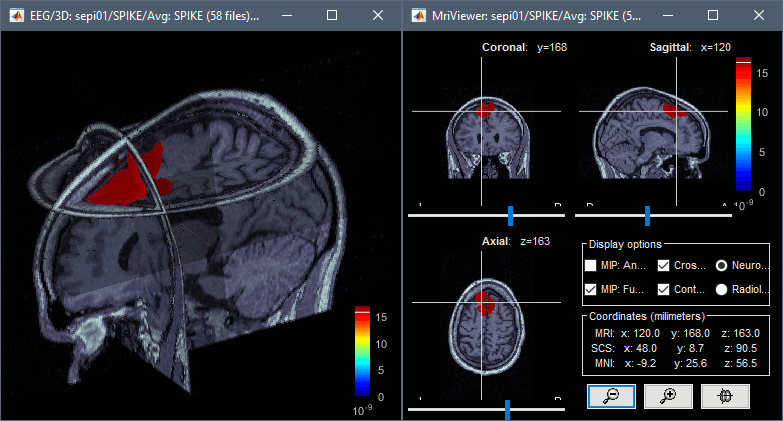
Task: Enable the MIP: Anatomy checkbox
Action: 592,266
